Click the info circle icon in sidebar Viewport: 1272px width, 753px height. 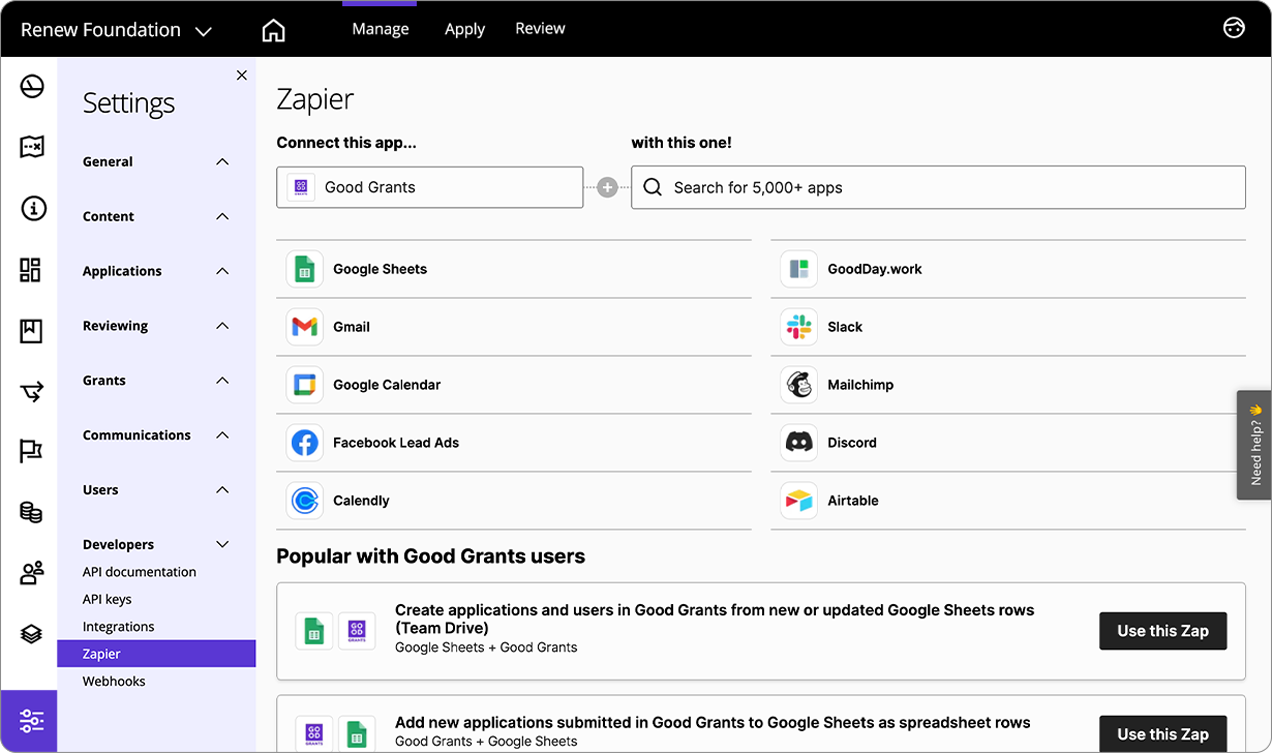[x=32, y=208]
